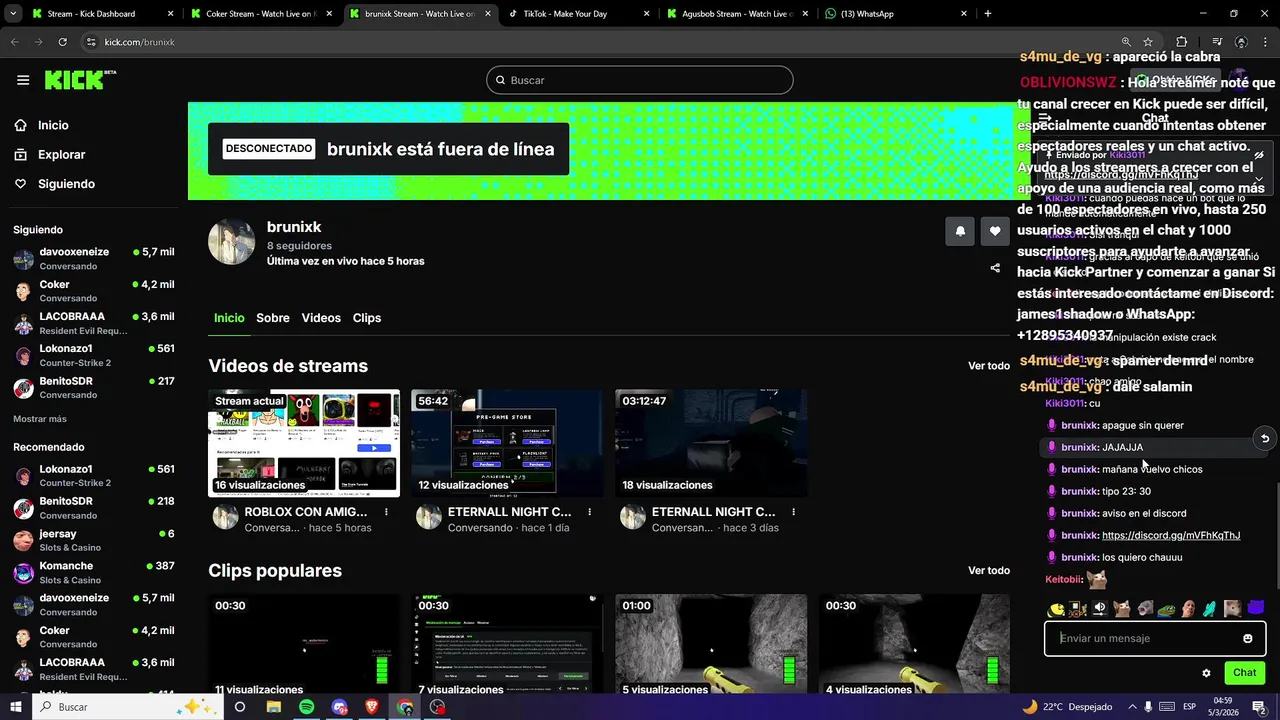
Task: Open File Explorer from taskbar
Action: [x=273, y=707]
